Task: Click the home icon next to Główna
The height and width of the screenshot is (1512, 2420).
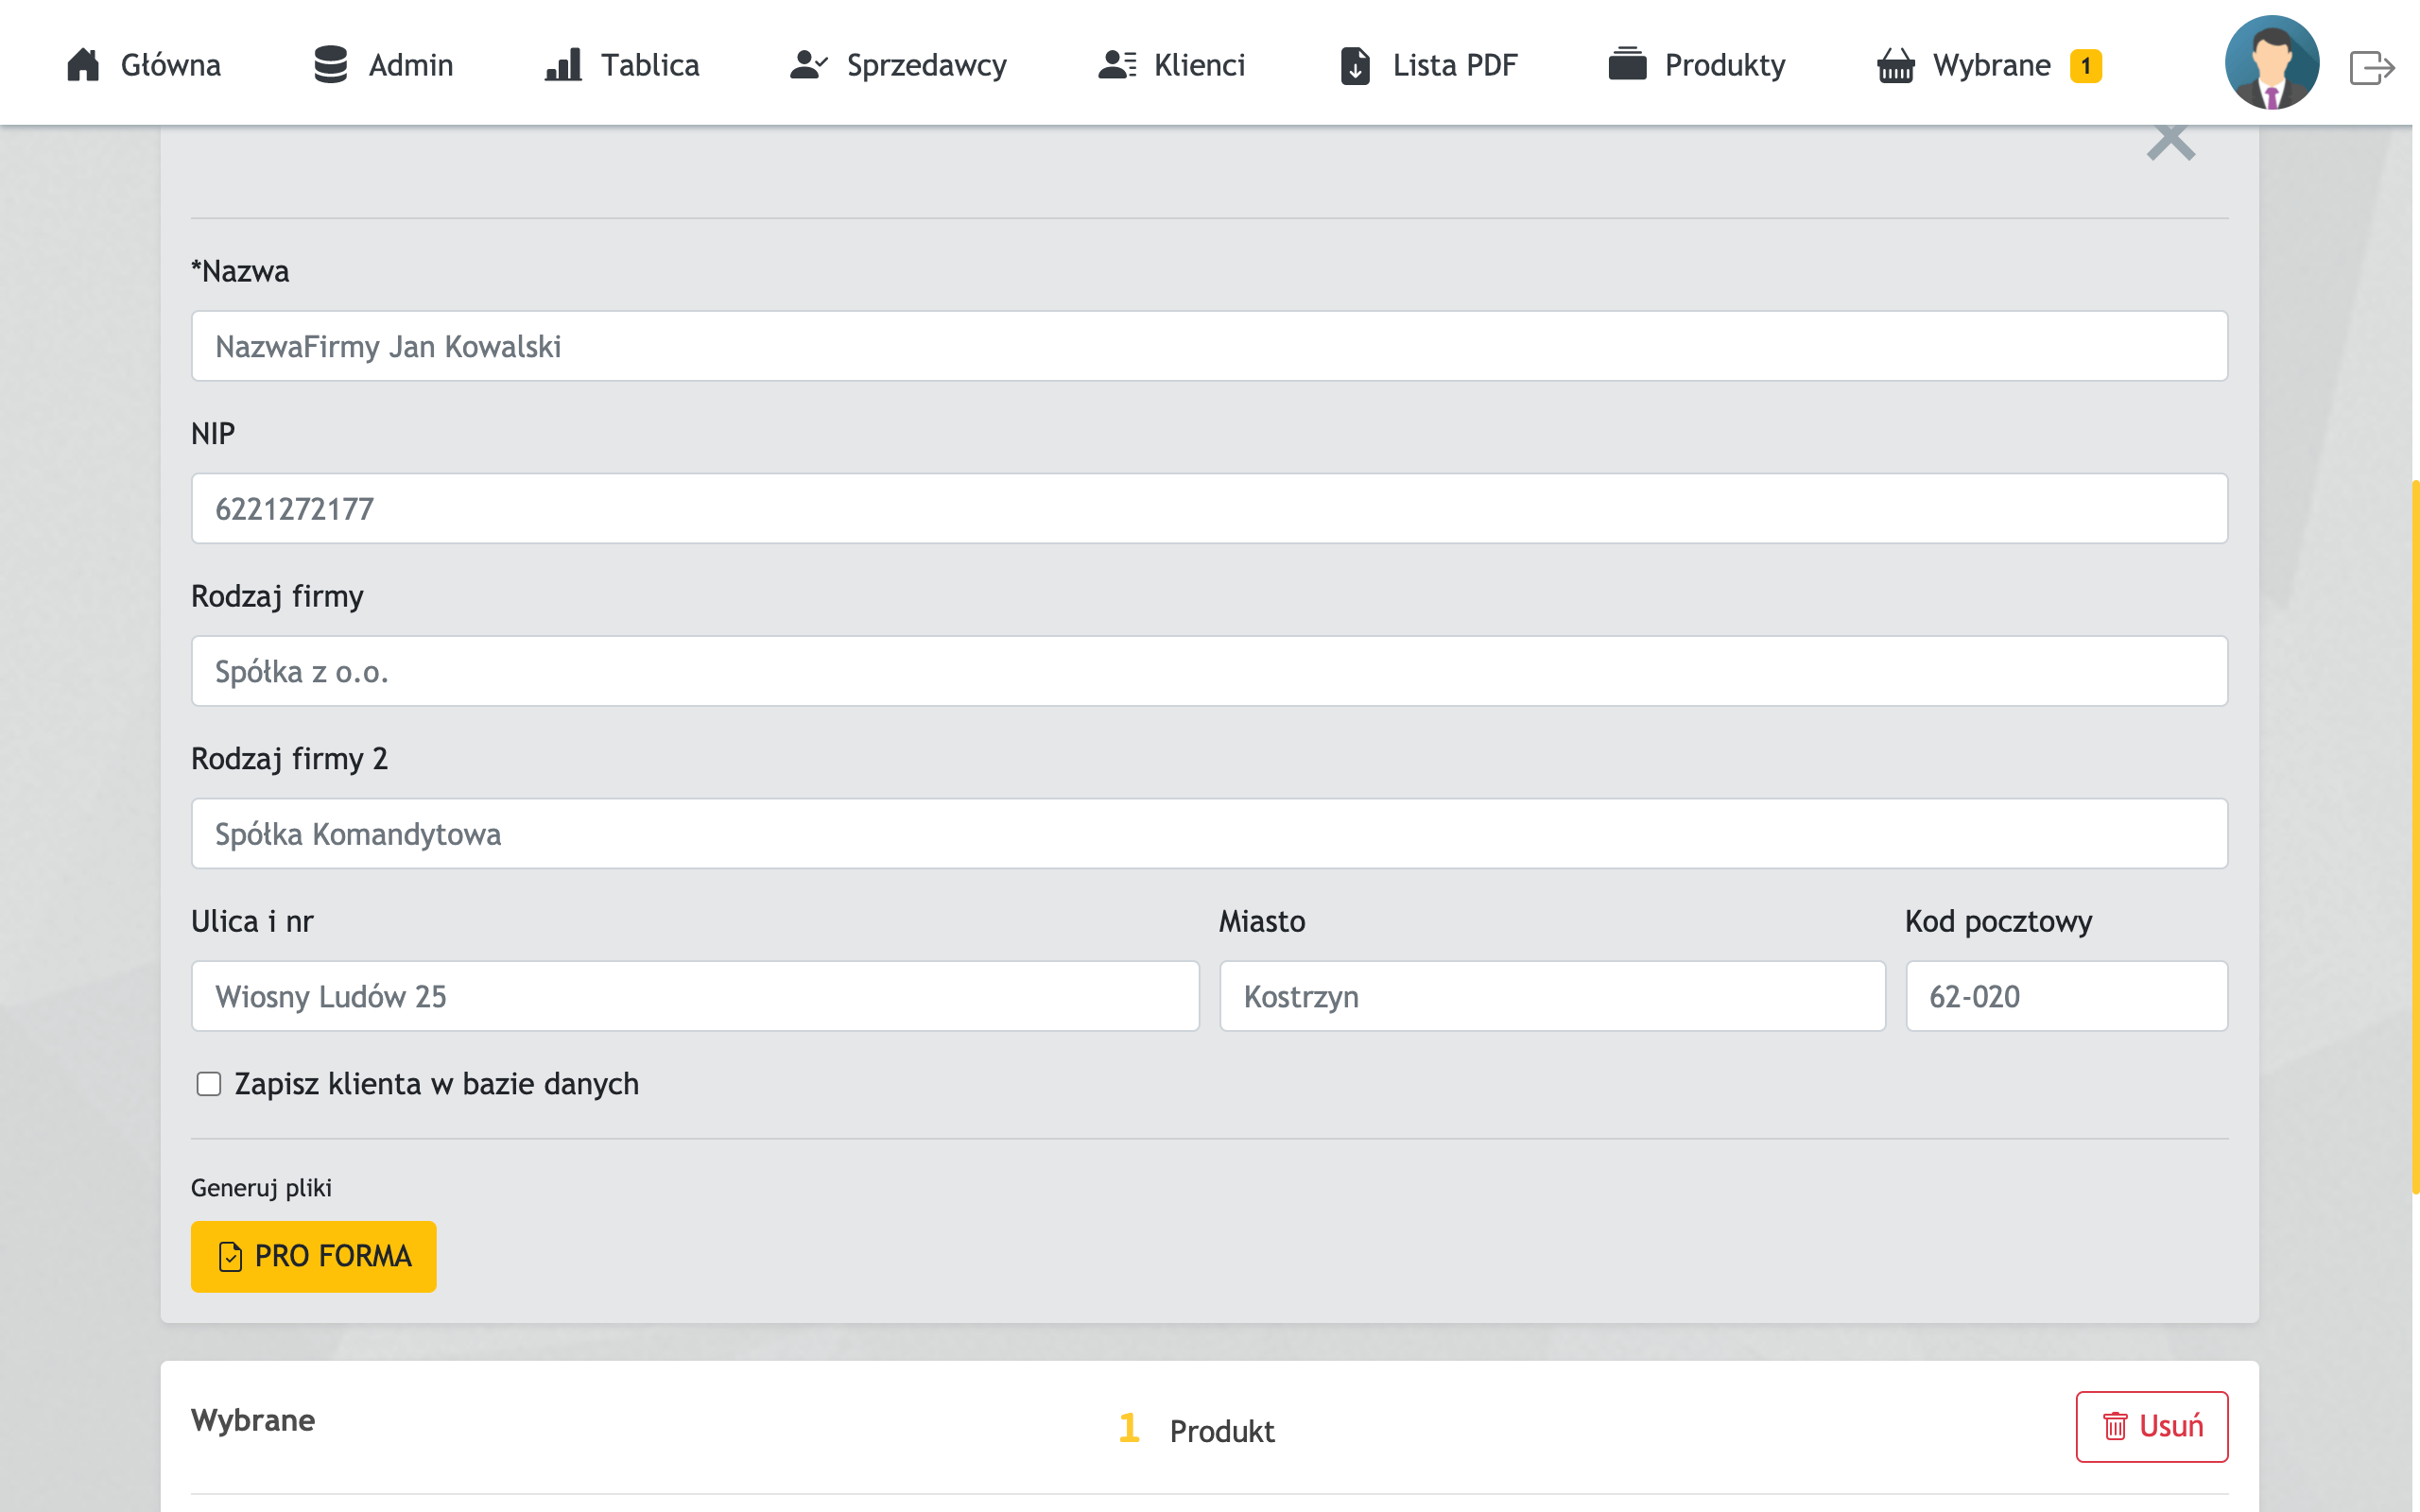Action: [83, 65]
